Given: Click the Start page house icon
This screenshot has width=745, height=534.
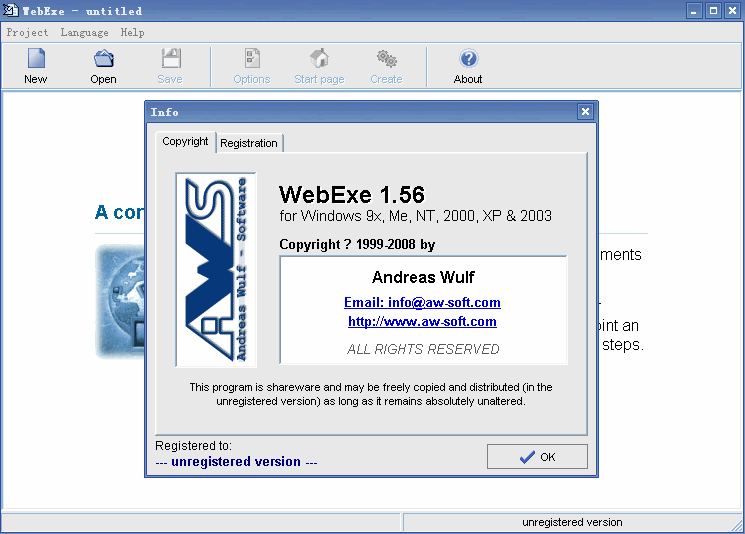Looking at the screenshot, I should point(319,58).
